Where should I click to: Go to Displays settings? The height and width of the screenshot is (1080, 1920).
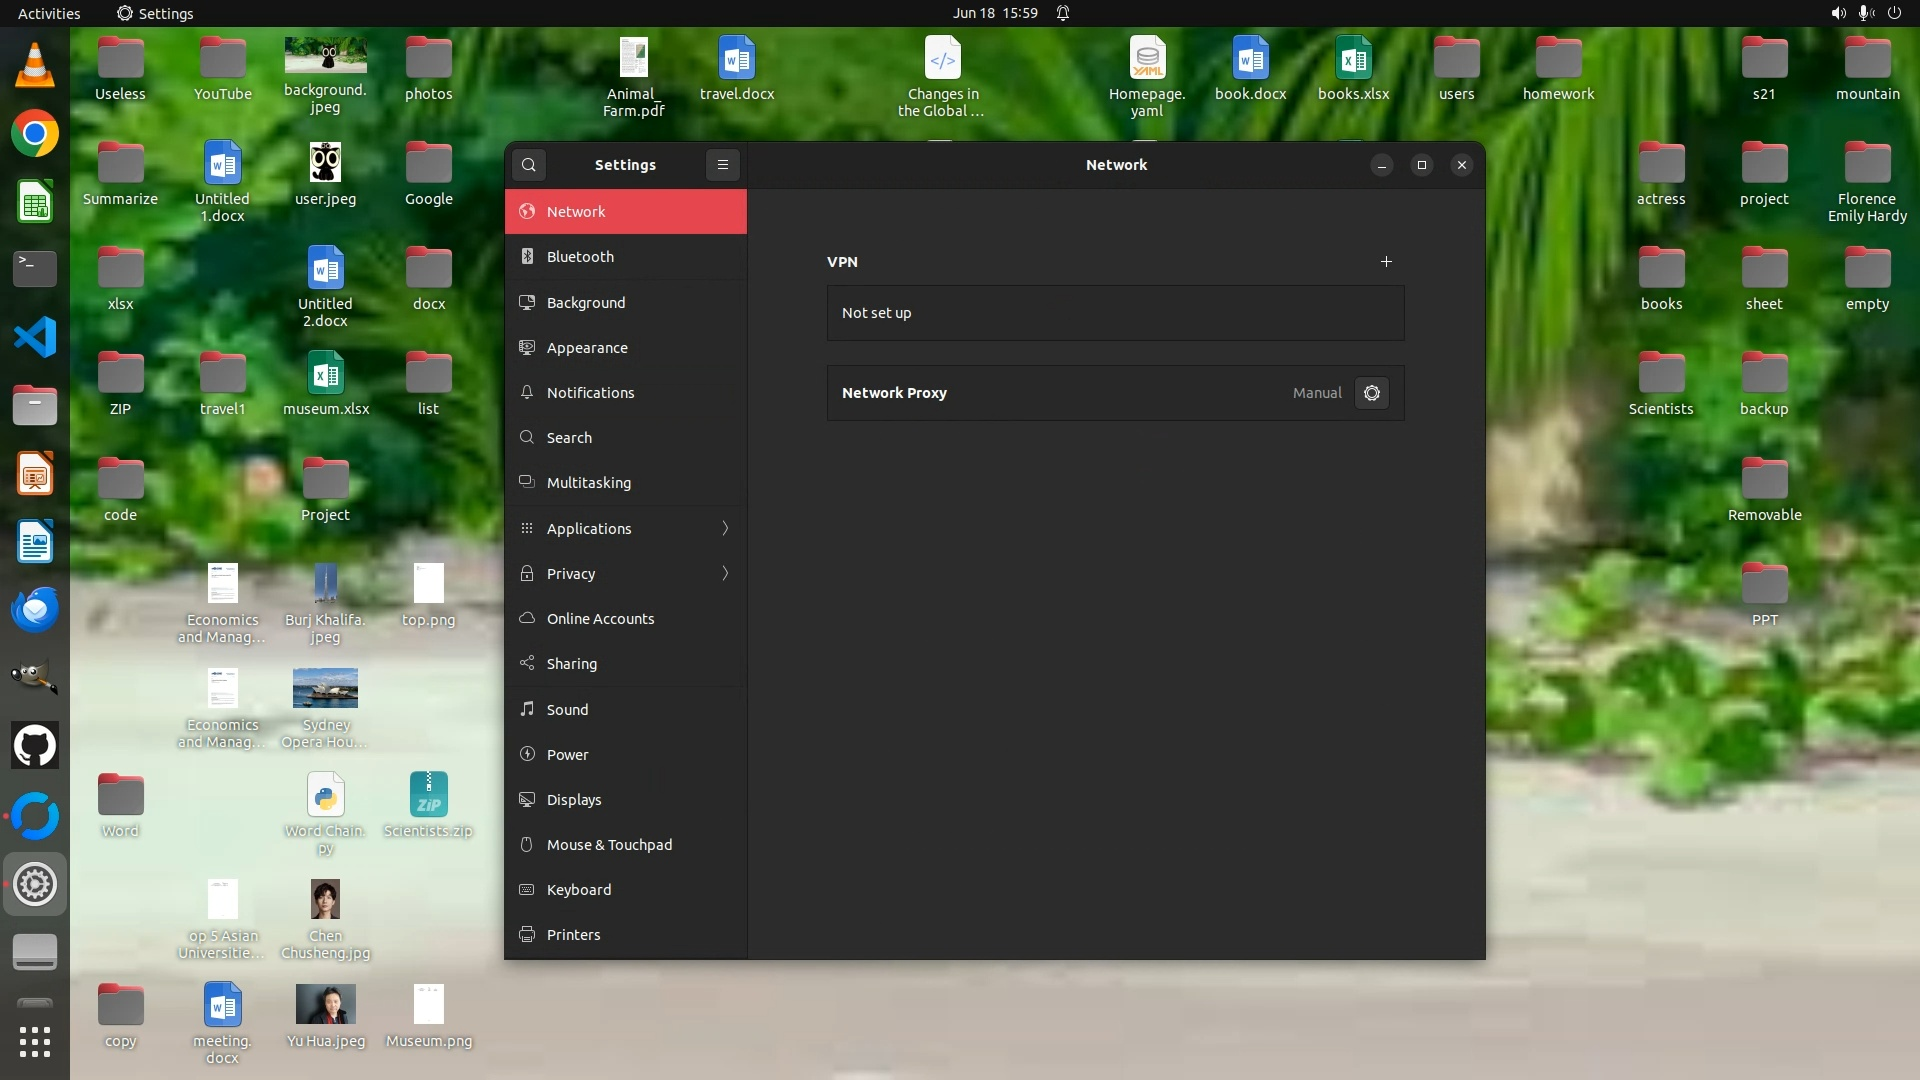pos(573,799)
